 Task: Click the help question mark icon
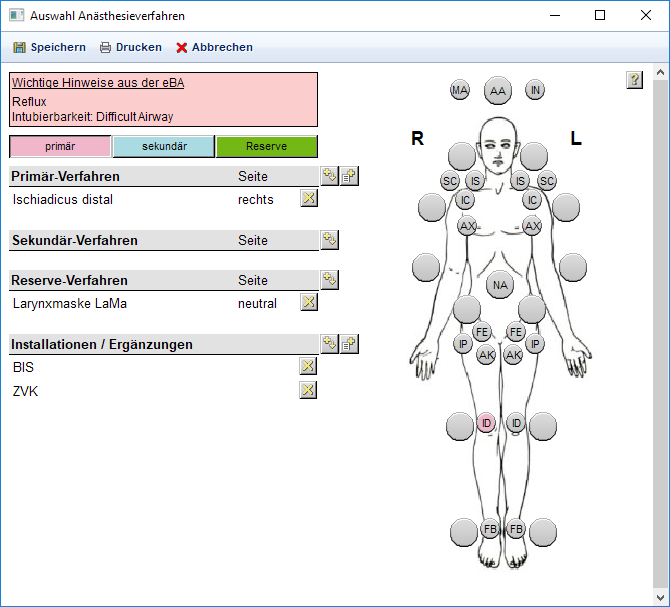coord(634,80)
